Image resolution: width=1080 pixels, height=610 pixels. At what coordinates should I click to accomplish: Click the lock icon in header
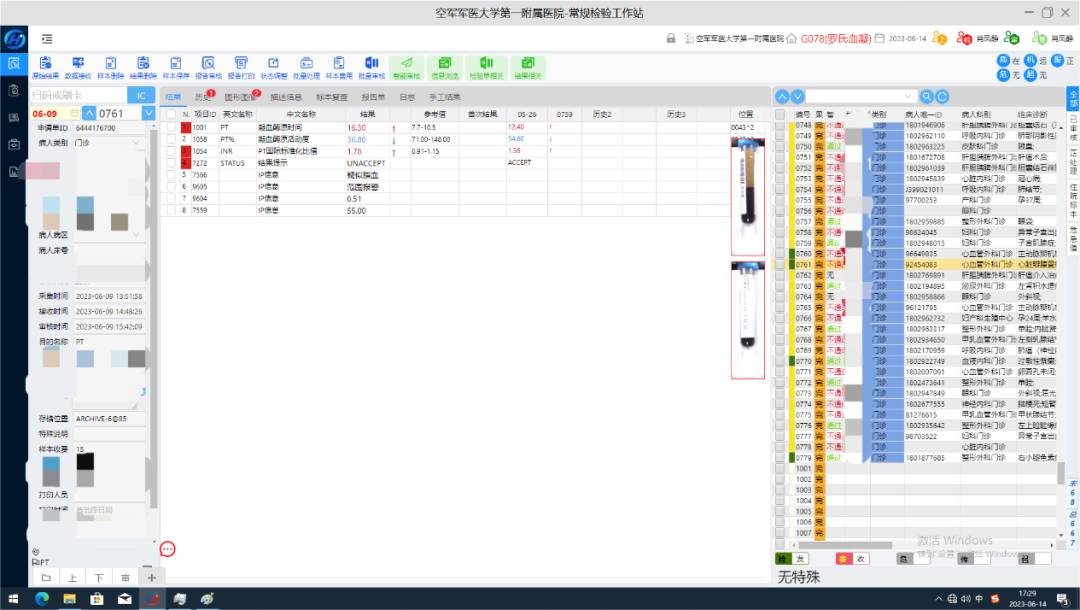[671, 39]
